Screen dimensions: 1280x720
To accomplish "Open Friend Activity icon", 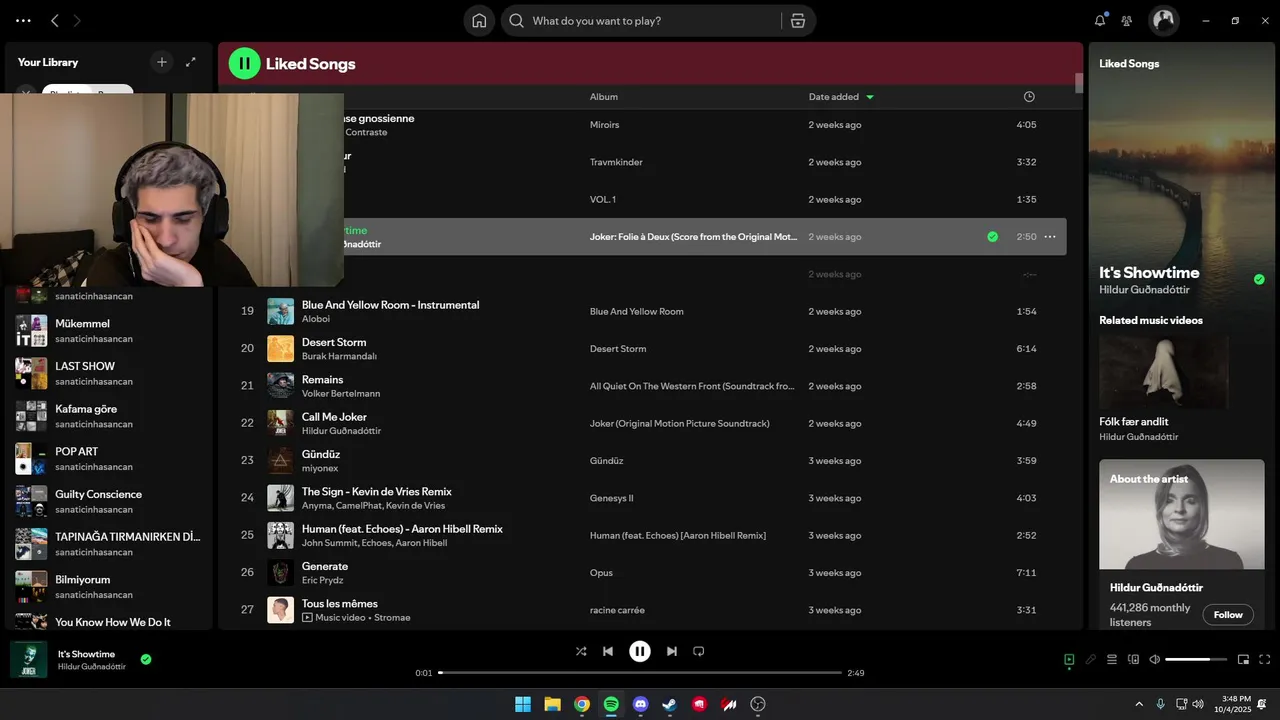I will 1127,20.
